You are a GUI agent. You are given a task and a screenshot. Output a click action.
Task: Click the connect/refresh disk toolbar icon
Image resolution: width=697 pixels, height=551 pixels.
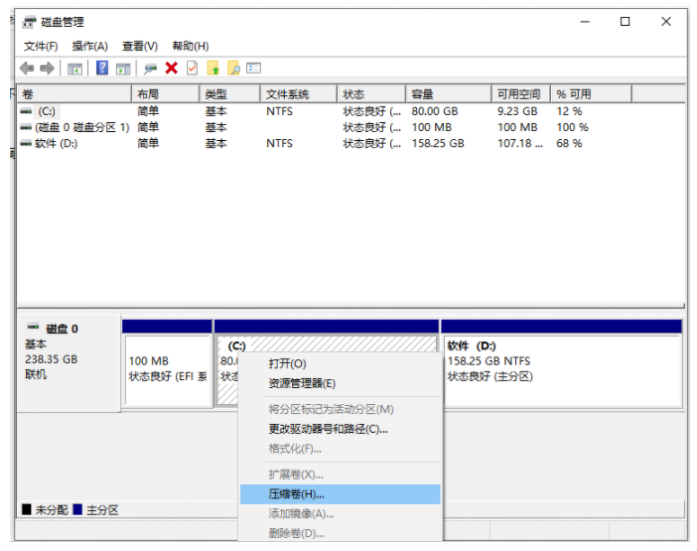(150, 68)
